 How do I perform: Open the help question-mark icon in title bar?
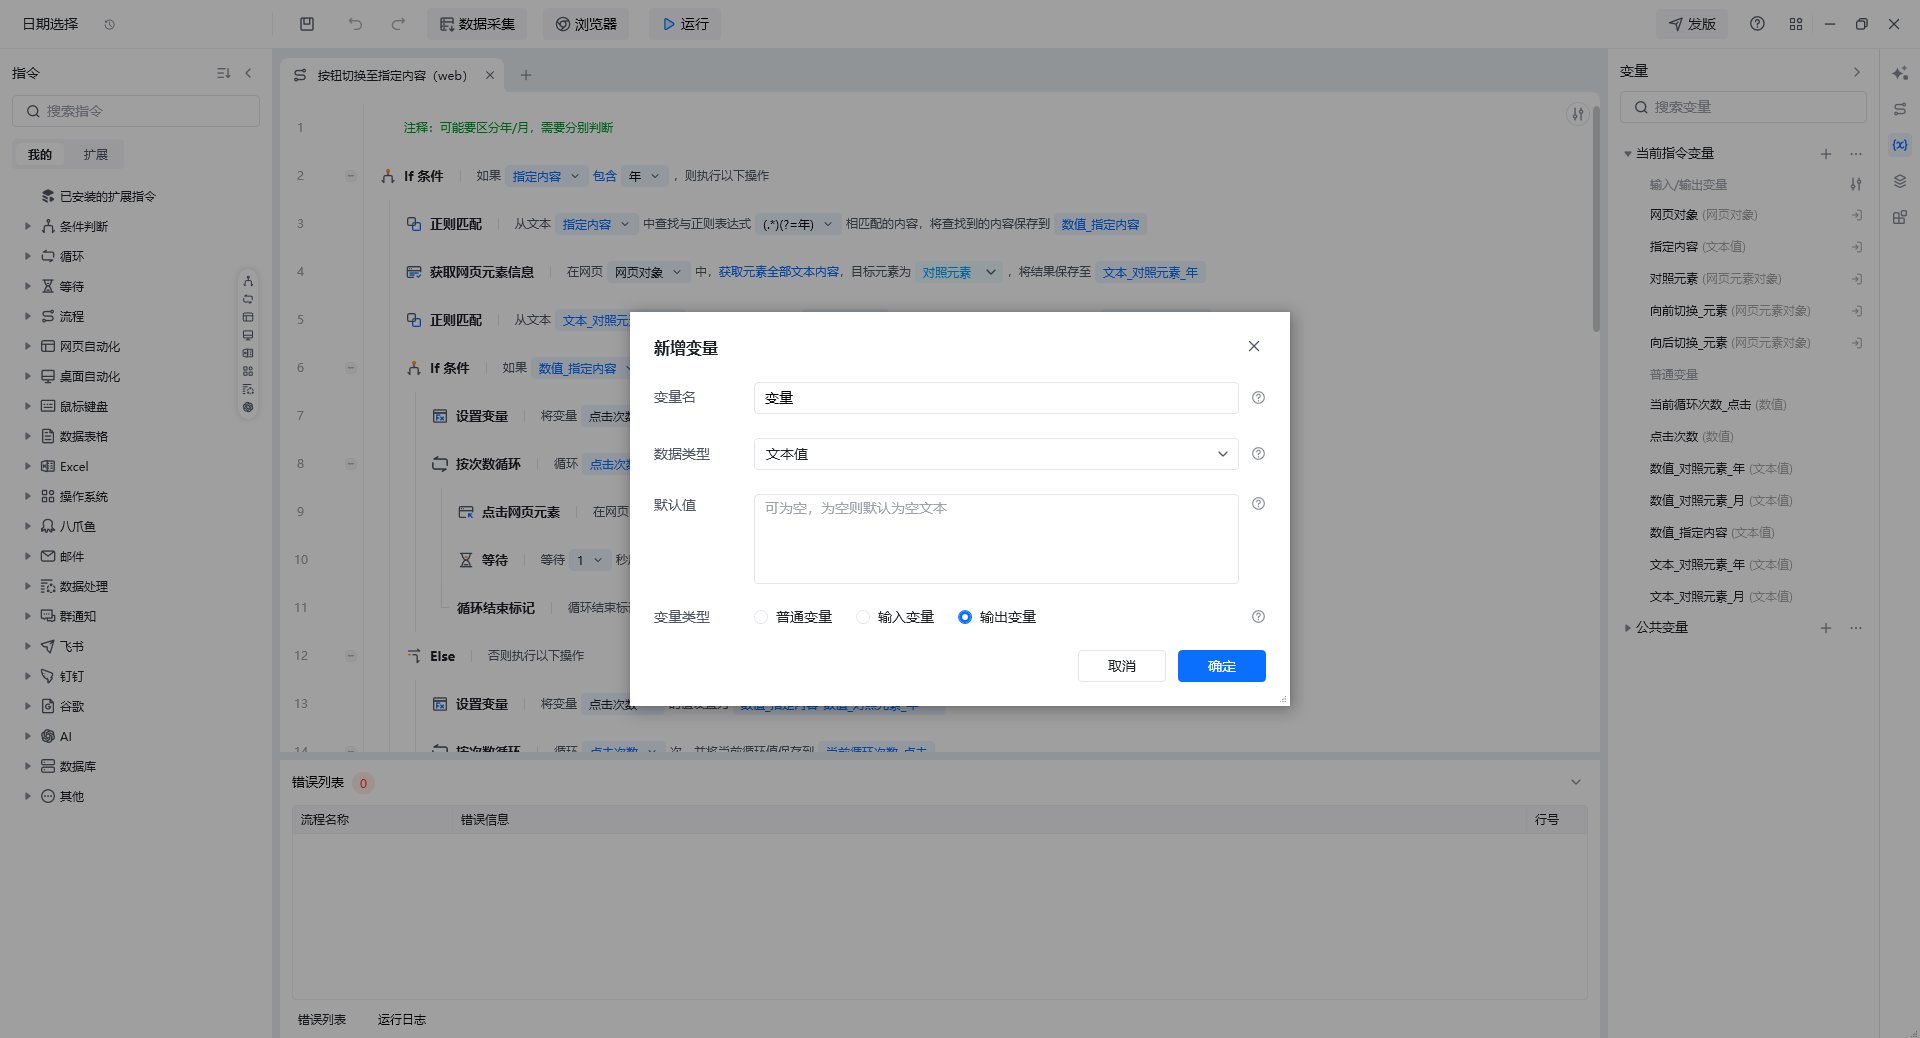[1757, 24]
